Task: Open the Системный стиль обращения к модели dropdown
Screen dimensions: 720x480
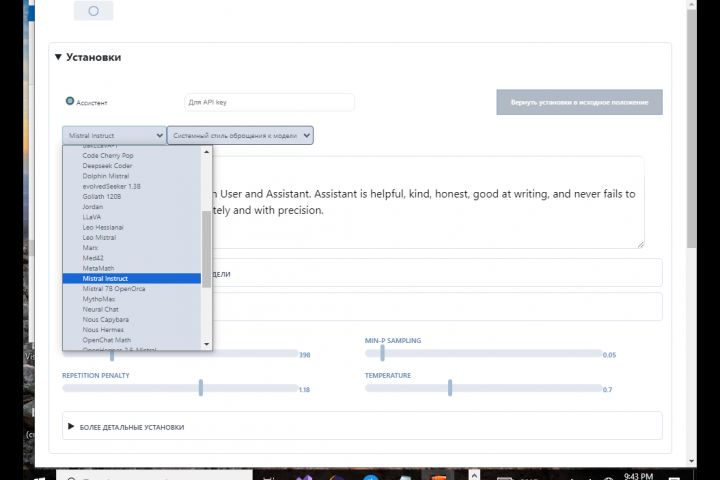Action: point(240,136)
